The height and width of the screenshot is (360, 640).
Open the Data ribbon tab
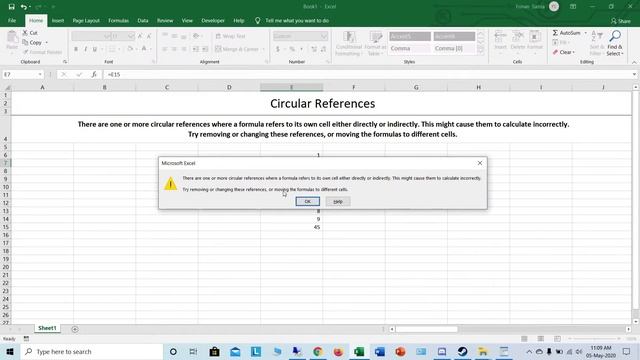143,20
